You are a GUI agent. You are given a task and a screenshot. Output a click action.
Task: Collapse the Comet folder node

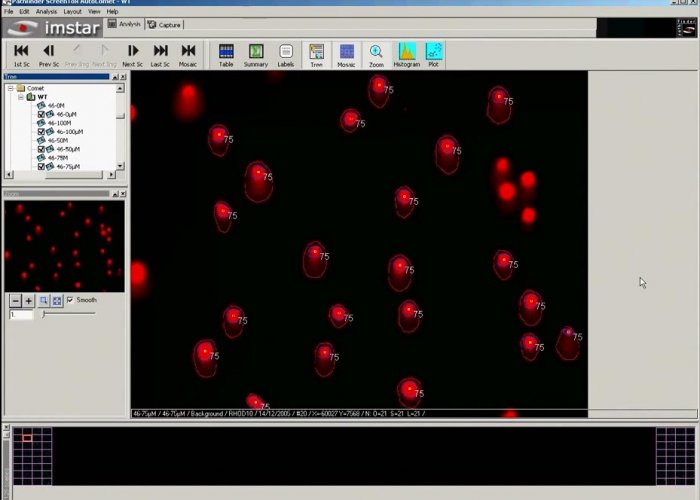click(11, 88)
